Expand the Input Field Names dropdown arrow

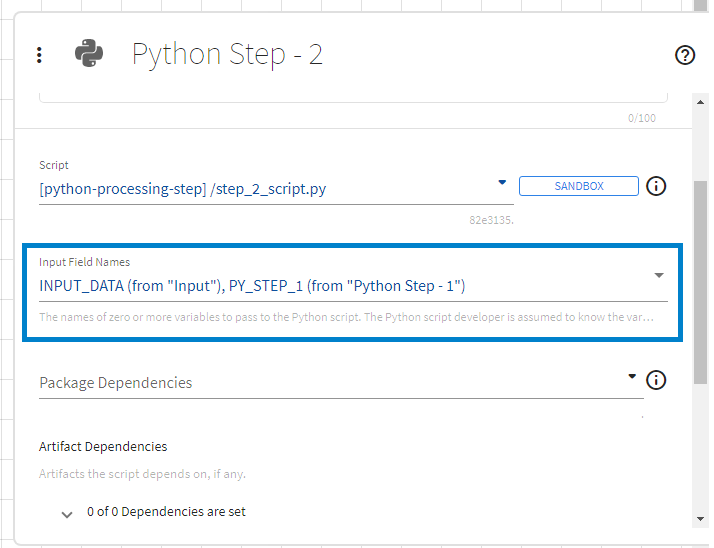[x=659, y=275]
